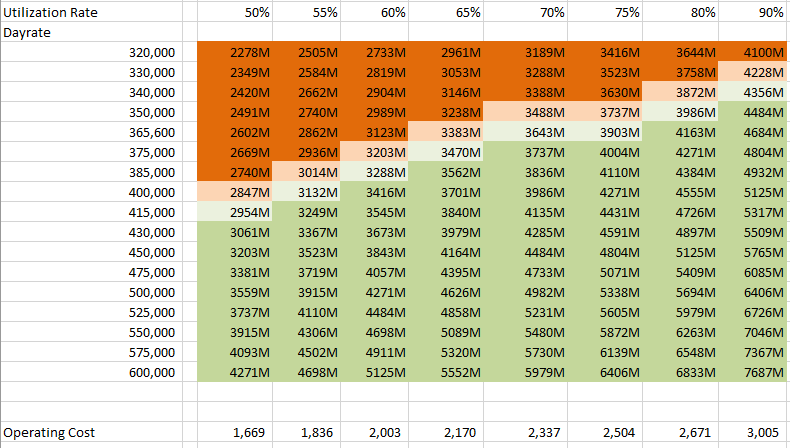Select the 5552M cell
This screenshot has width=790, height=448.
pyautogui.click(x=446, y=372)
